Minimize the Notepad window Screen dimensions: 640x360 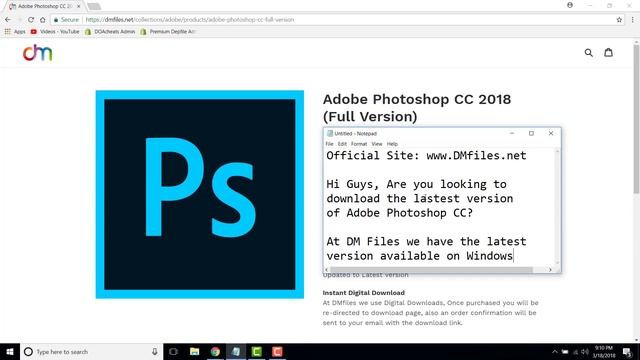point(512,133)
